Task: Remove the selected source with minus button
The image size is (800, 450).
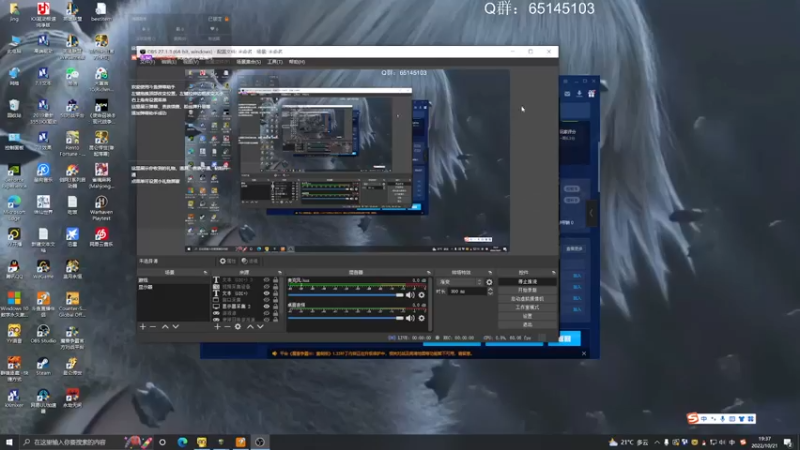Action: (227, 327)
